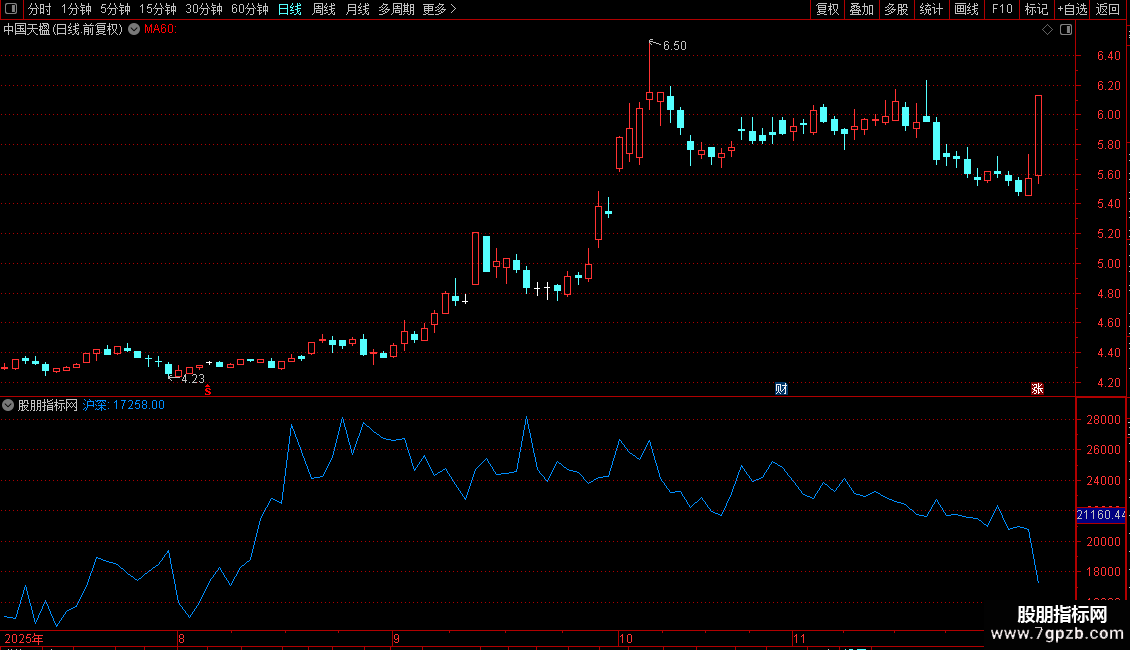This screenshot has height=650, width=1130.
Task: Open the 统计 statistics tool
Action: (x=931, y=9)
